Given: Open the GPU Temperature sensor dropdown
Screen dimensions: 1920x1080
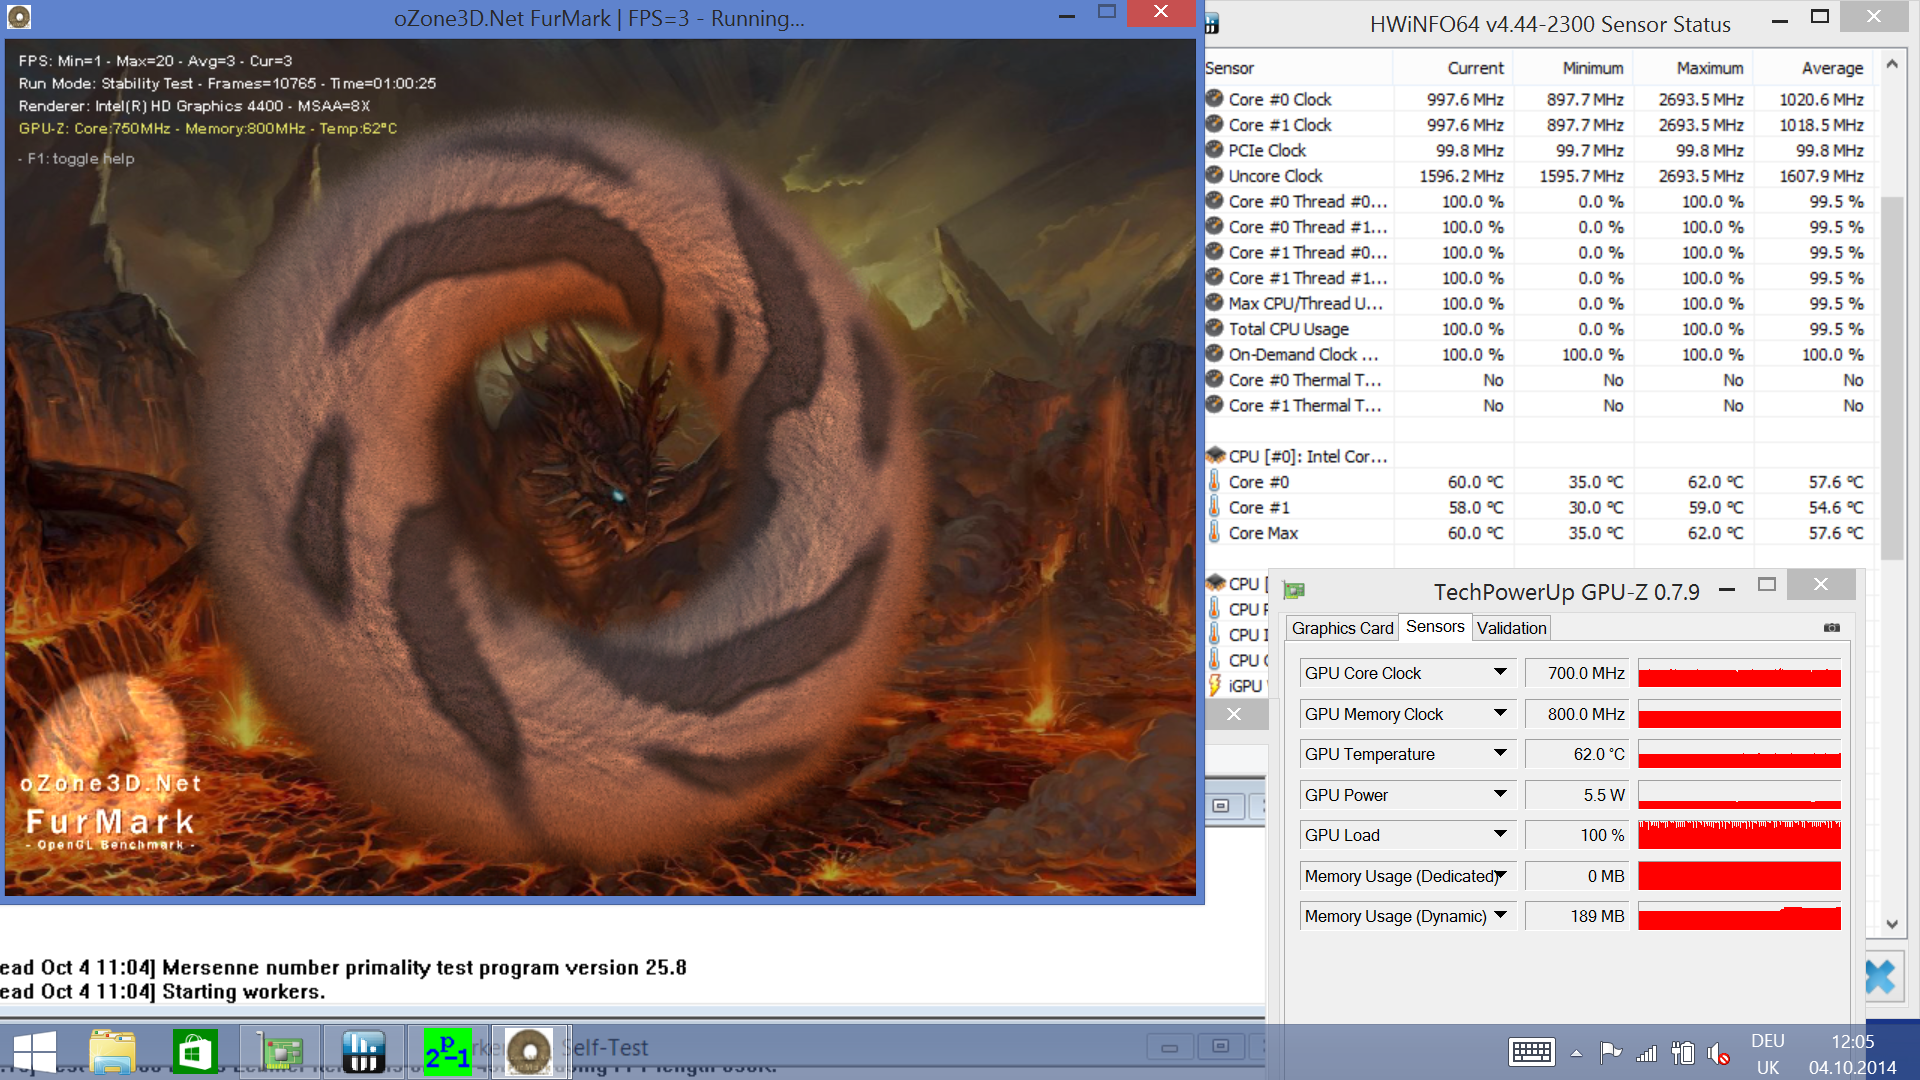Looking at the screenshot, I should [x=1500, y=754].
